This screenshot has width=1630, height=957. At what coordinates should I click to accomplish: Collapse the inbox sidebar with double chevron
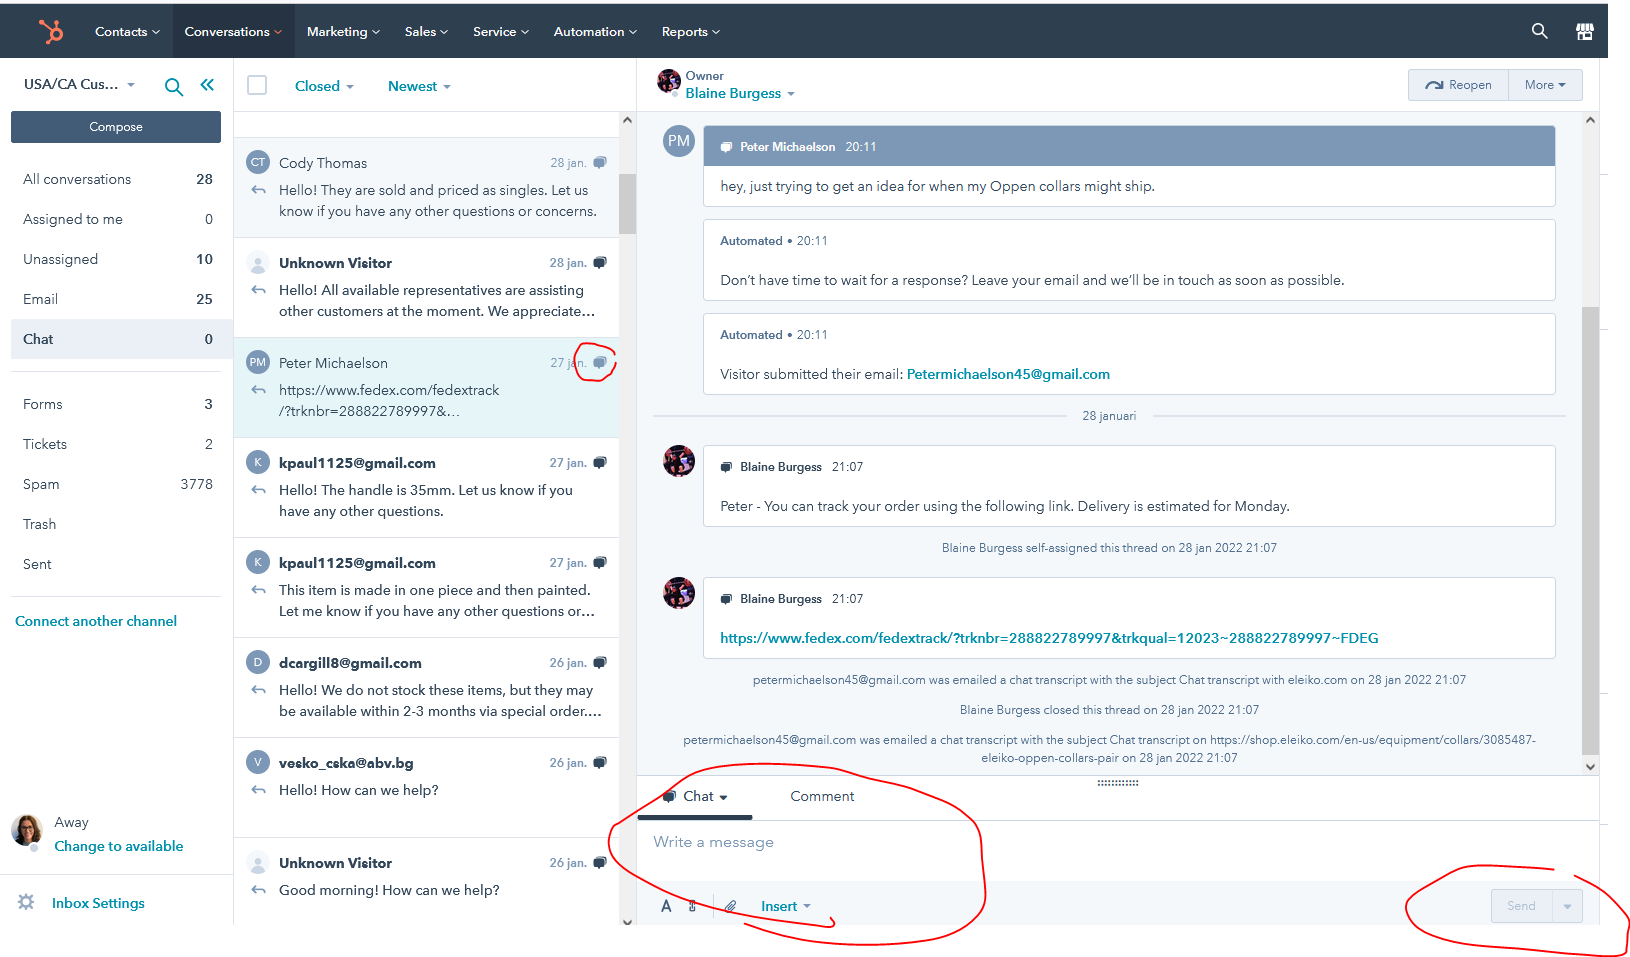[207, 85]
